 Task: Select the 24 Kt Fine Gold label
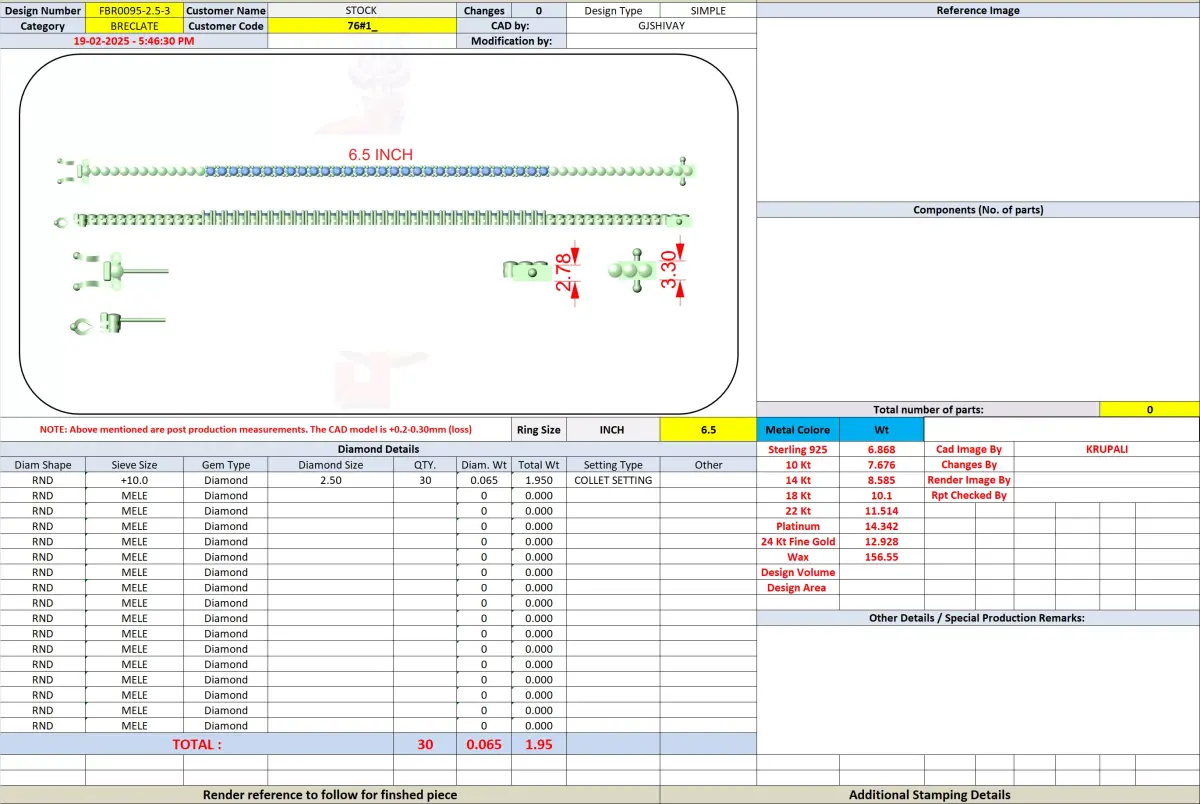click(x=798, y=541)
